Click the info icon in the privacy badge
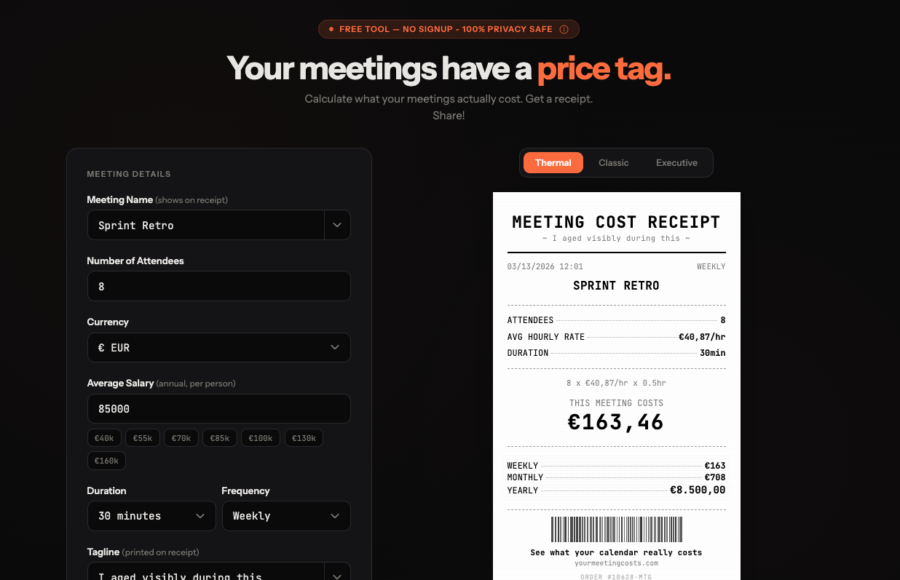Viewport: 900px width, 580px height. [x=564, y=30]
